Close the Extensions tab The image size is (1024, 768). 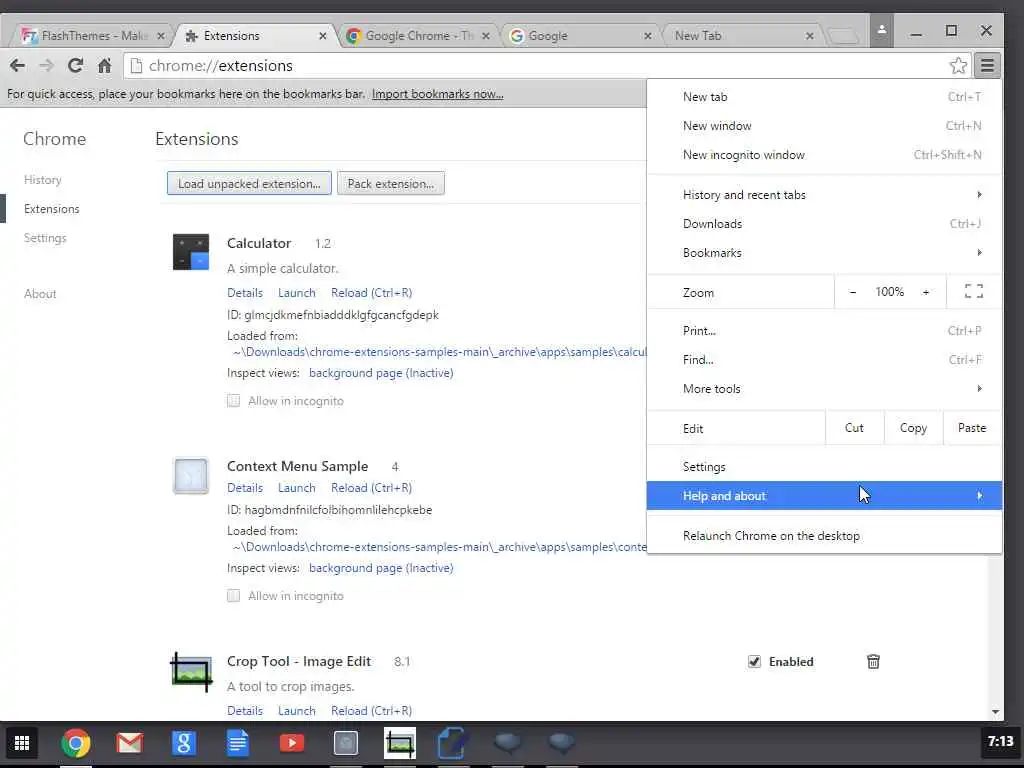coord(323,36)
